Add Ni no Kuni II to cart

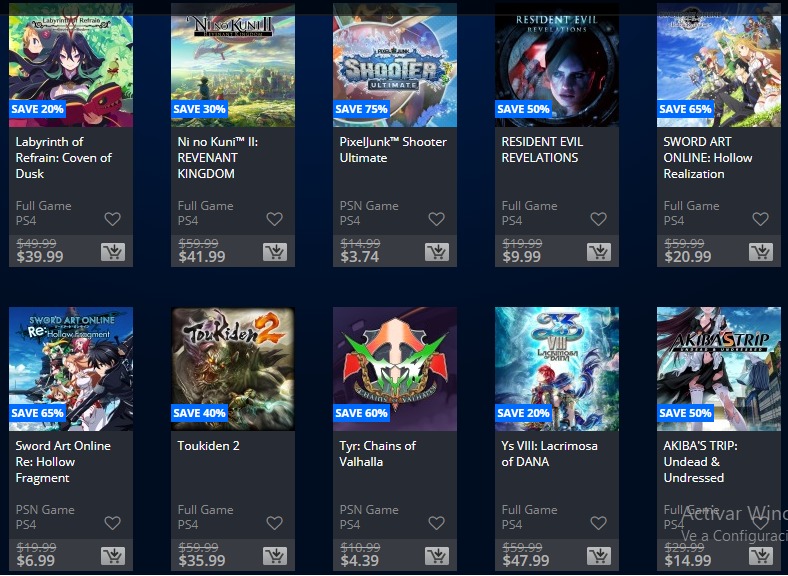click(x=275, y=252)
